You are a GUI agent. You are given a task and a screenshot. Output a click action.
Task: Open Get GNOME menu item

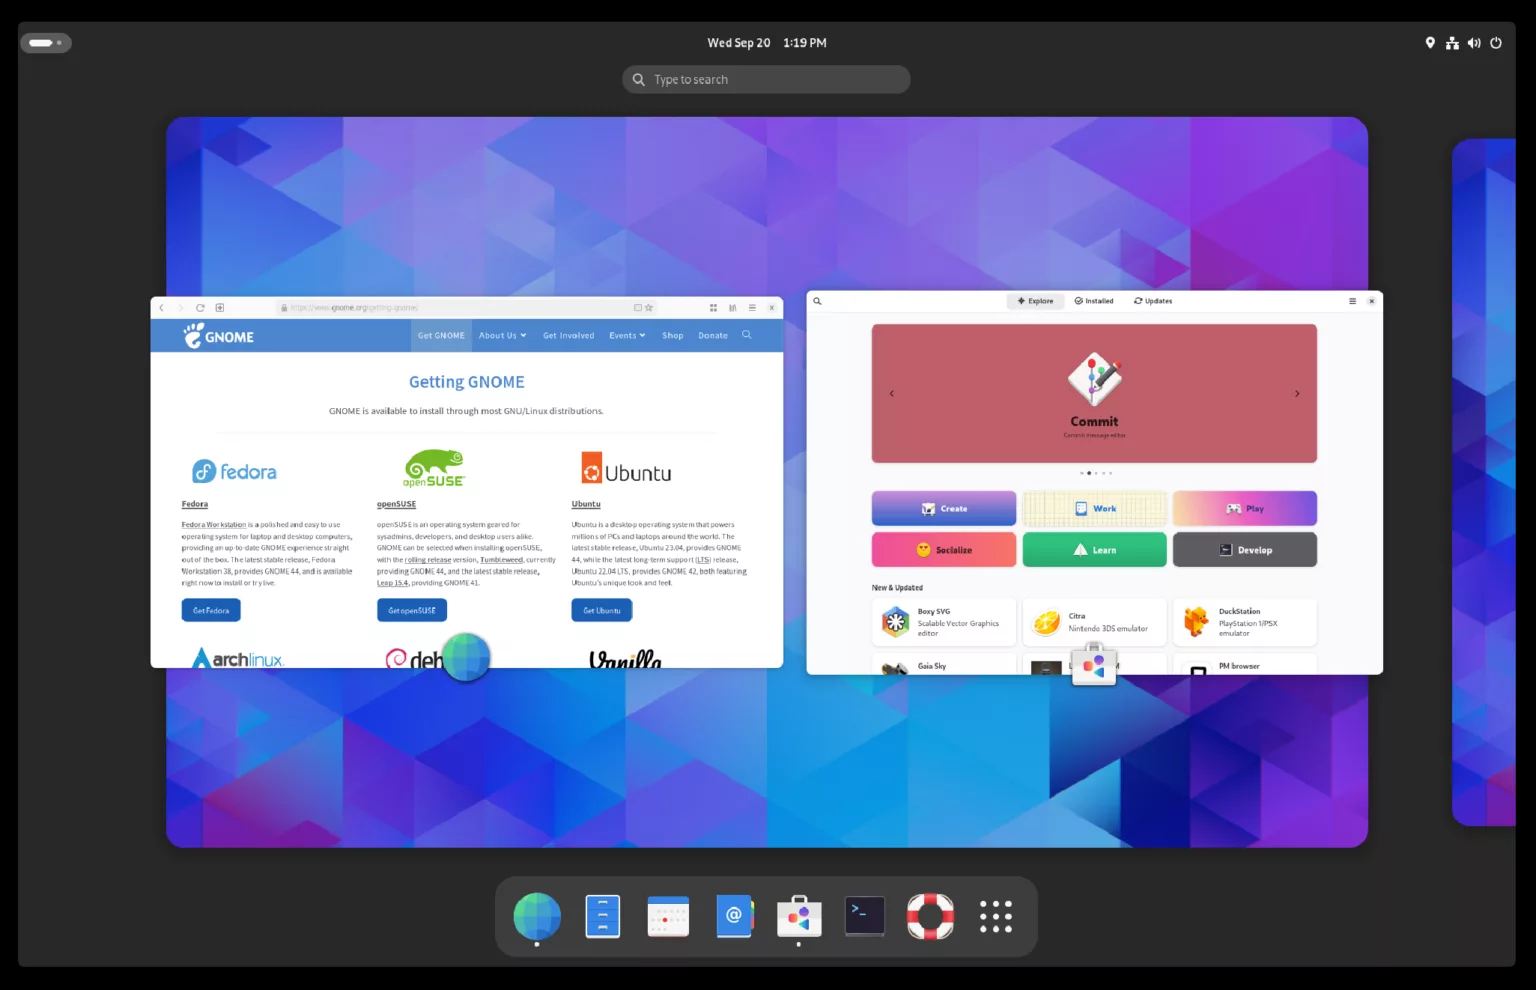441,336
